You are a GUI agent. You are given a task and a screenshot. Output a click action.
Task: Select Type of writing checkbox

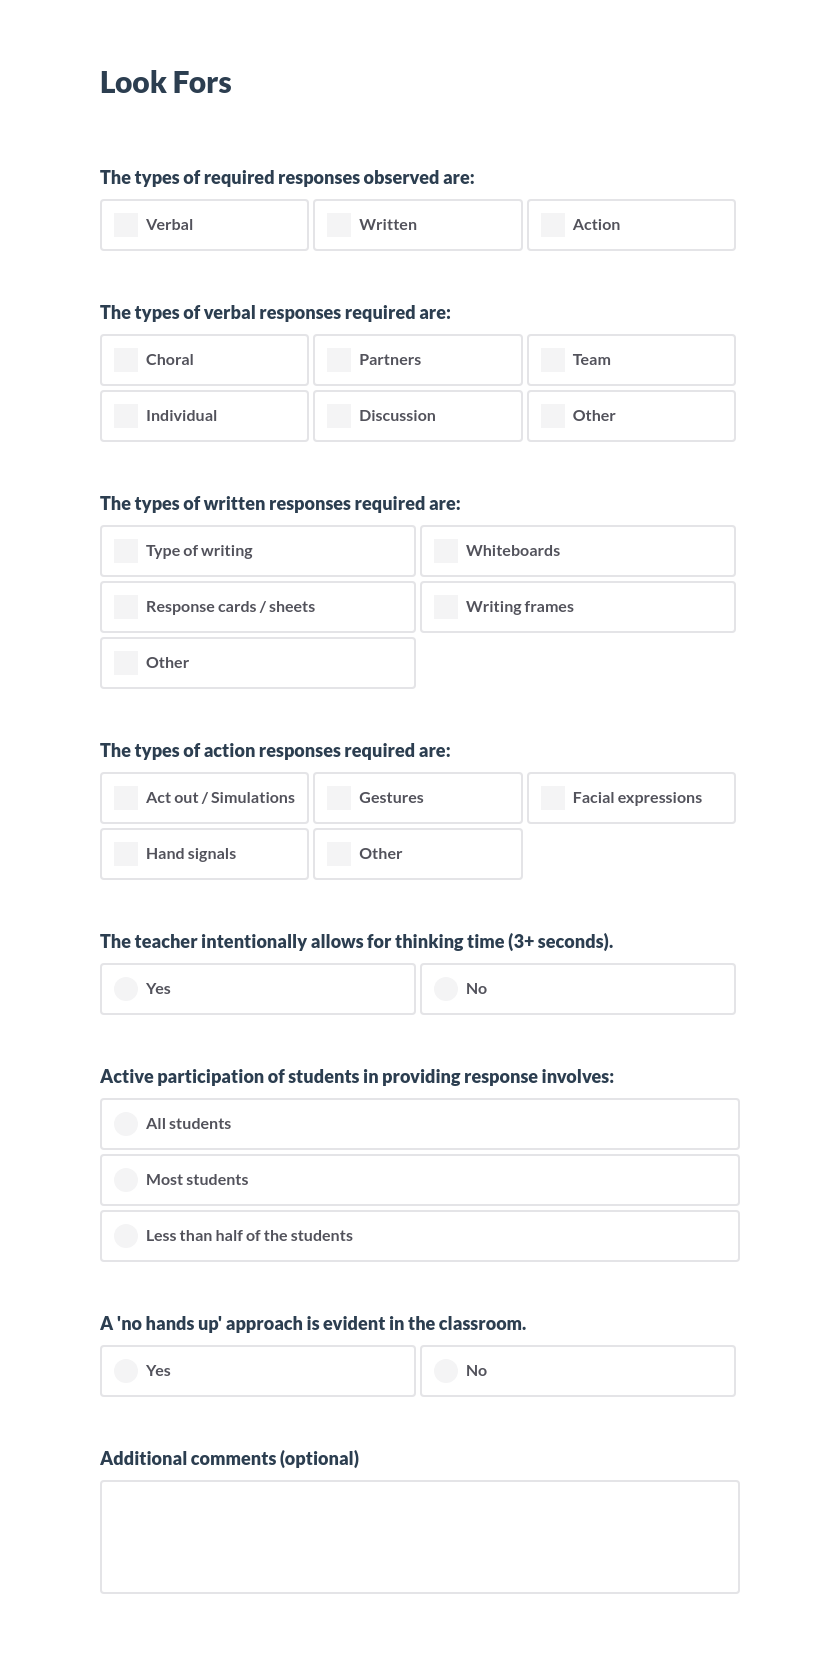125,551
